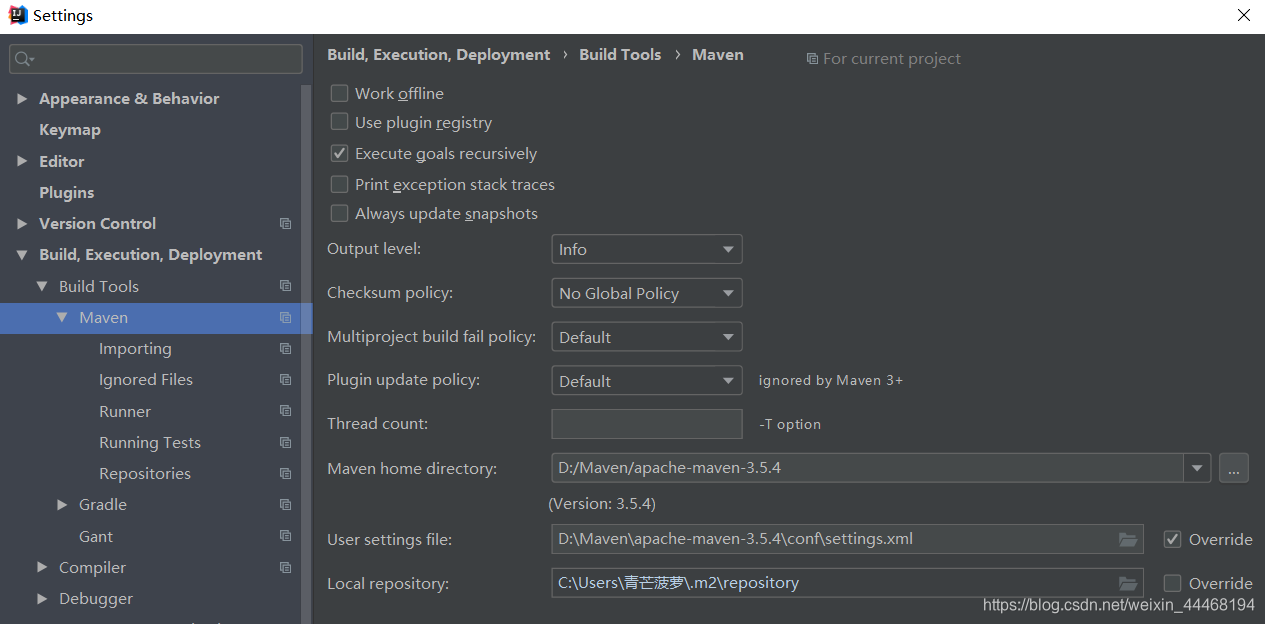
Task: Click the For current project indicator icon
Action: pos(812,58)
